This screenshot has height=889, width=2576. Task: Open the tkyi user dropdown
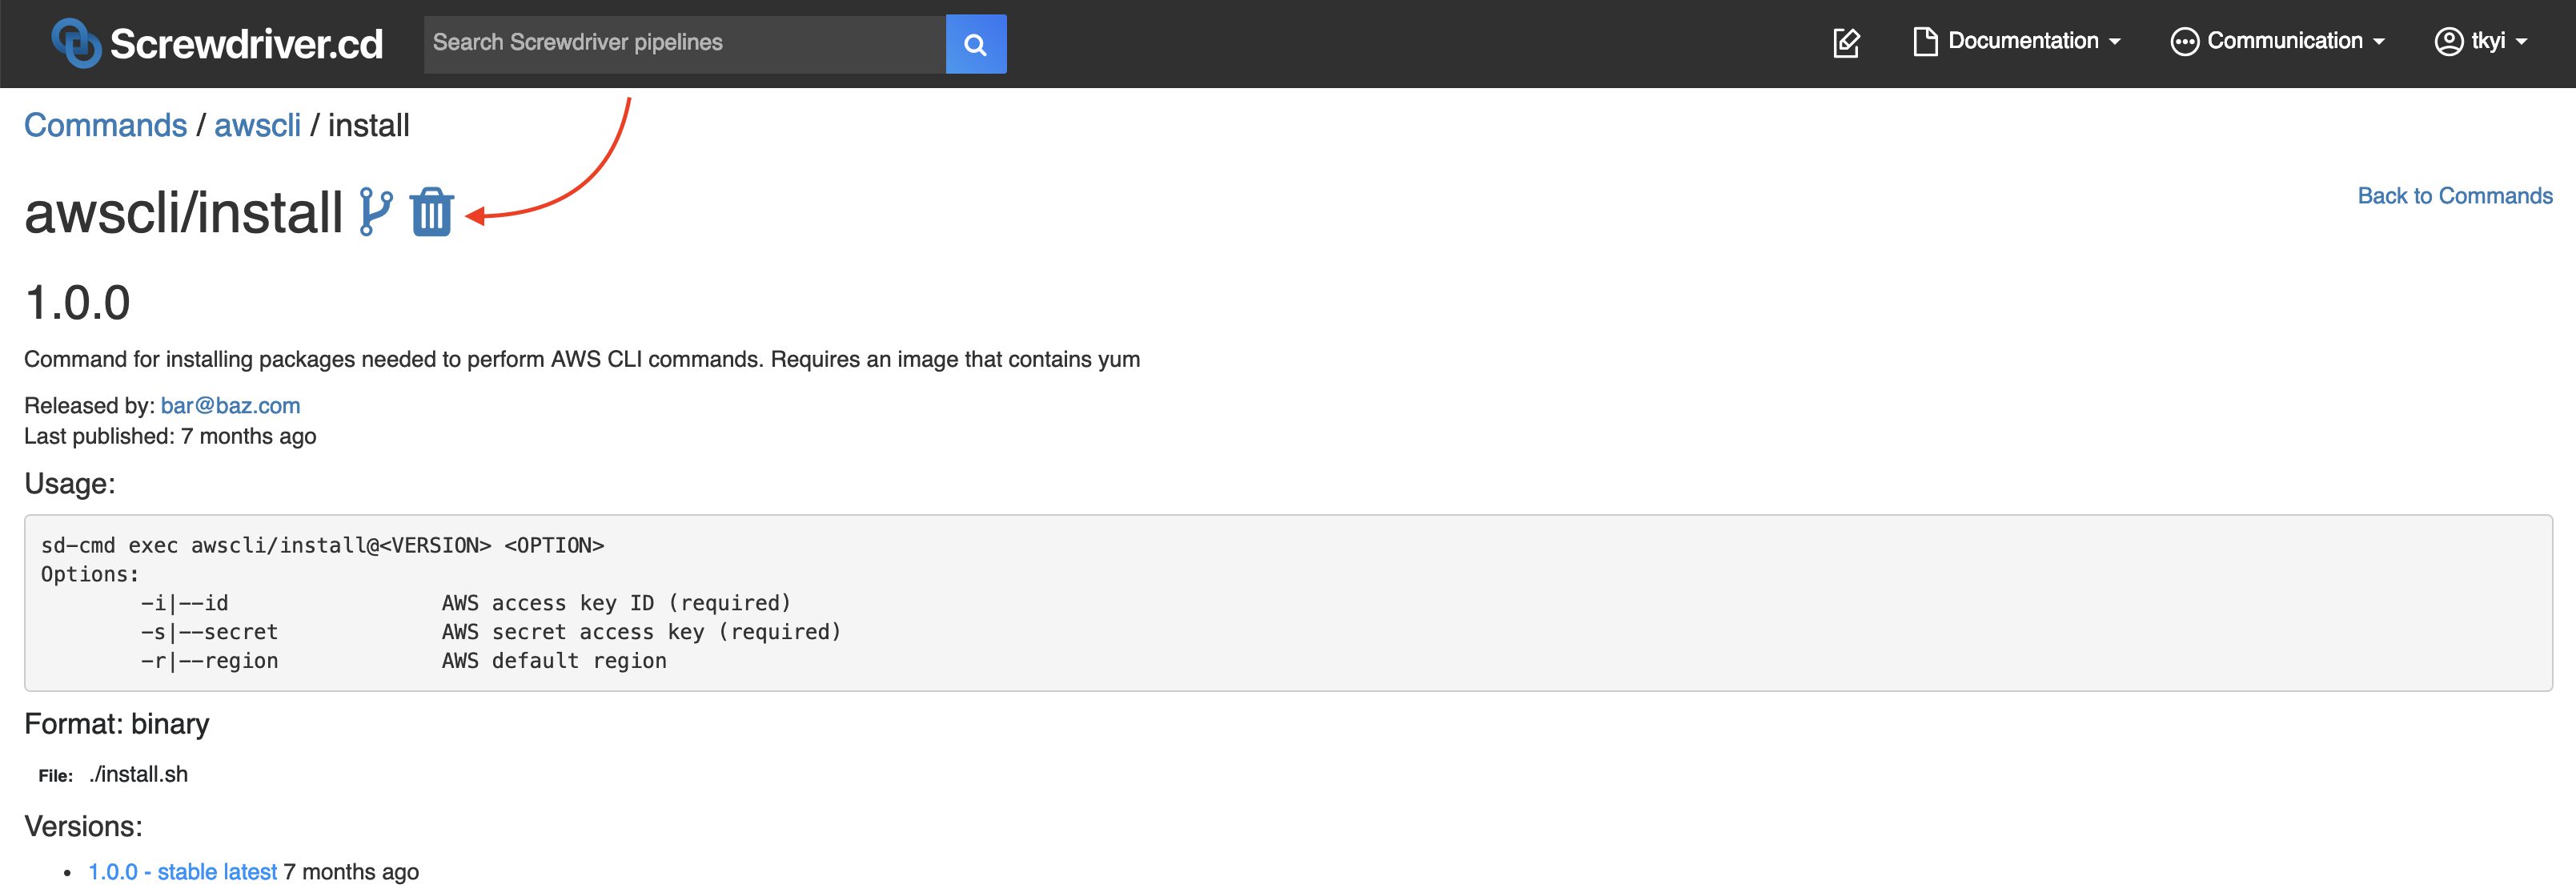coord(2481,42)
